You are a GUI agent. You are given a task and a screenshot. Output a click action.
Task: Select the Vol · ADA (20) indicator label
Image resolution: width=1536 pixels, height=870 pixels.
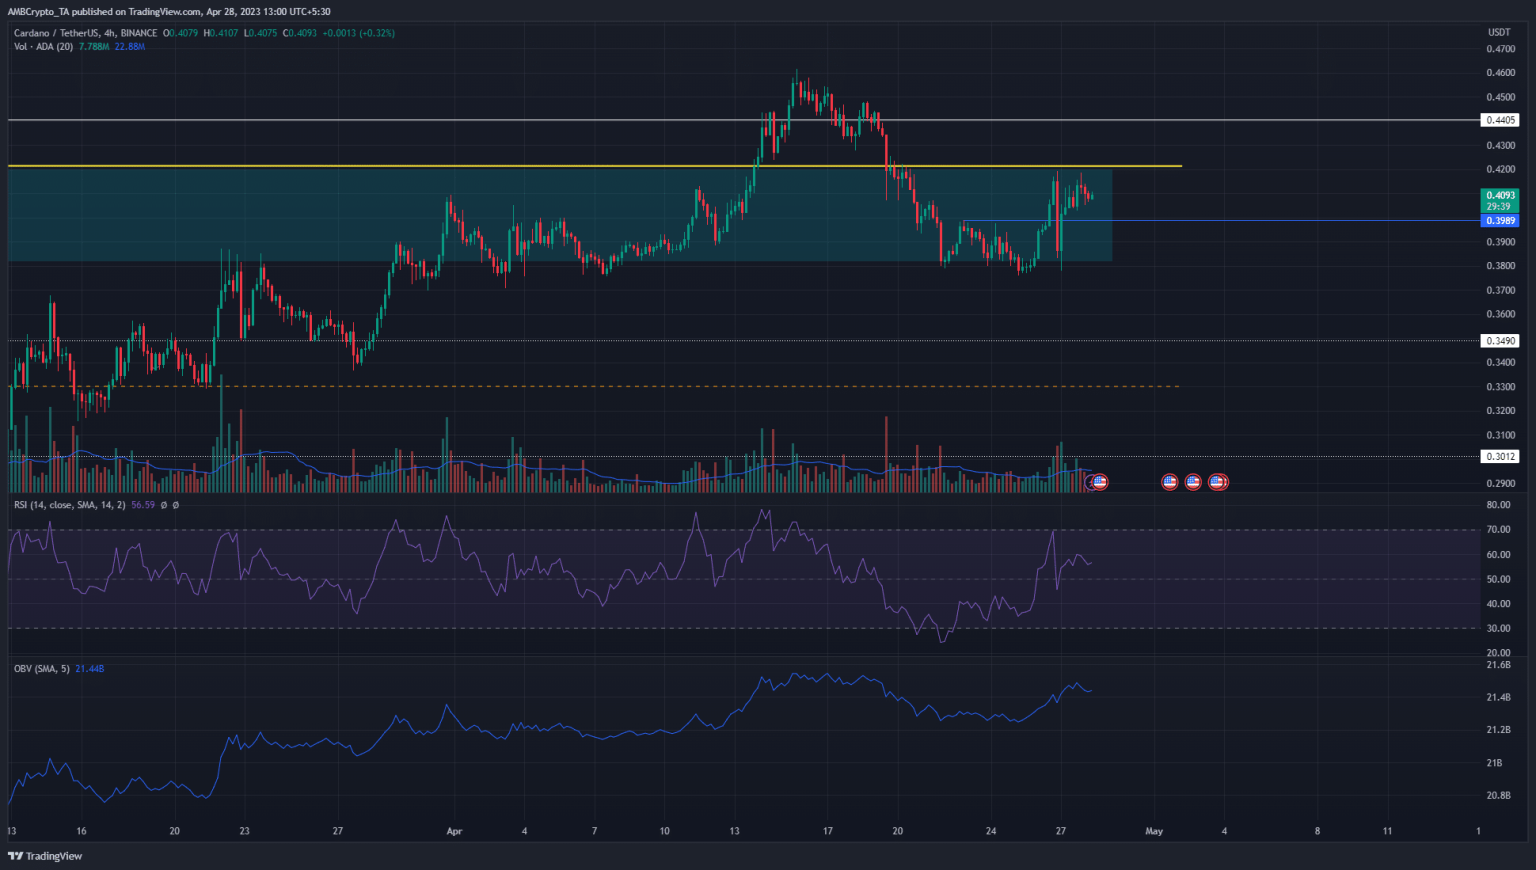click(x=42, y=46)
